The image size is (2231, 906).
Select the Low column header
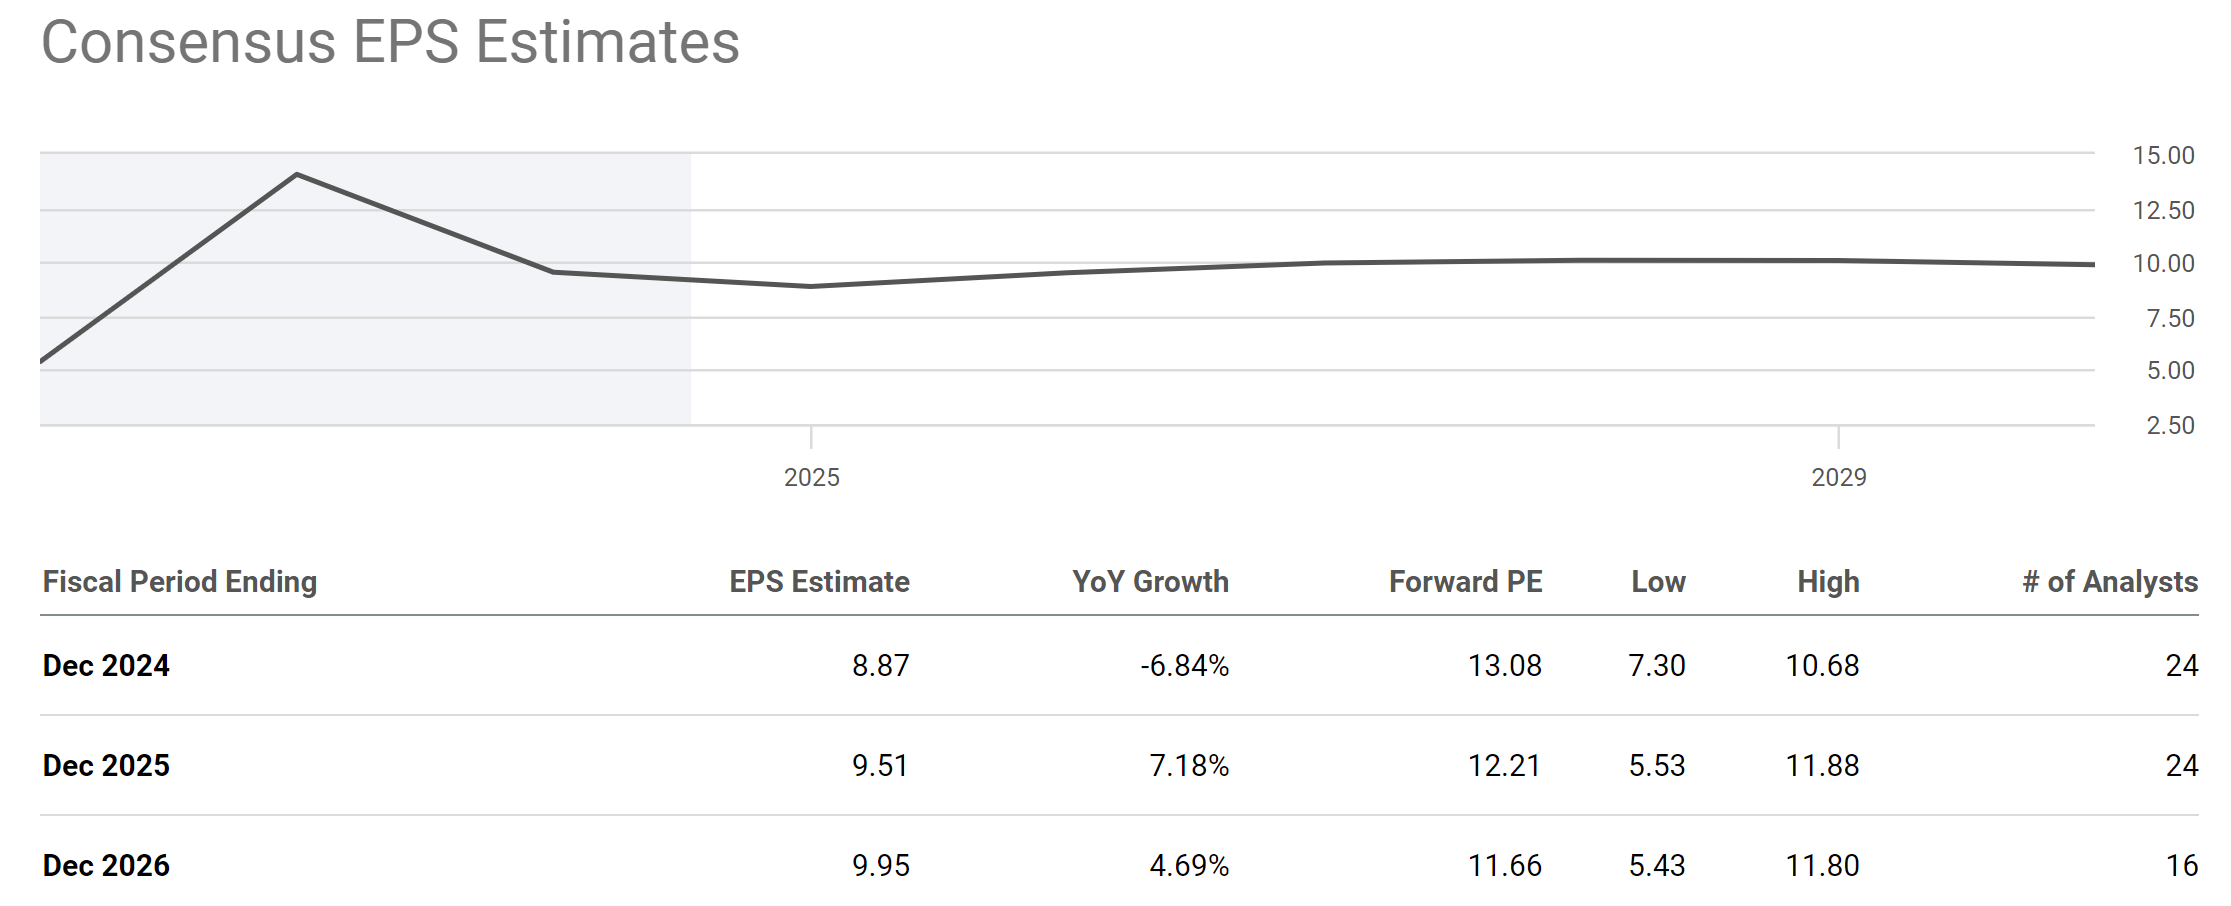pos(1658,582)
